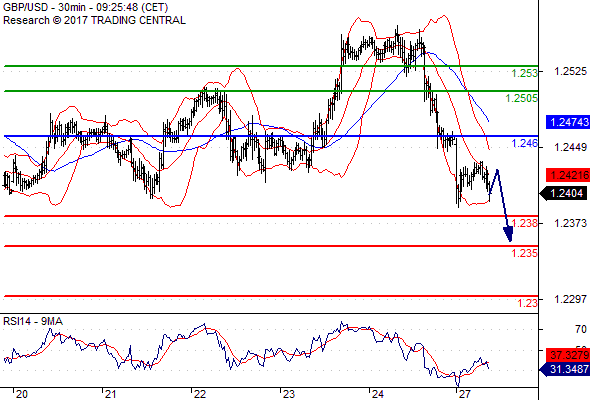Click the Research 2017 TRADING CENTRAL text
The image size is (590, 400).
pos(94,20)
